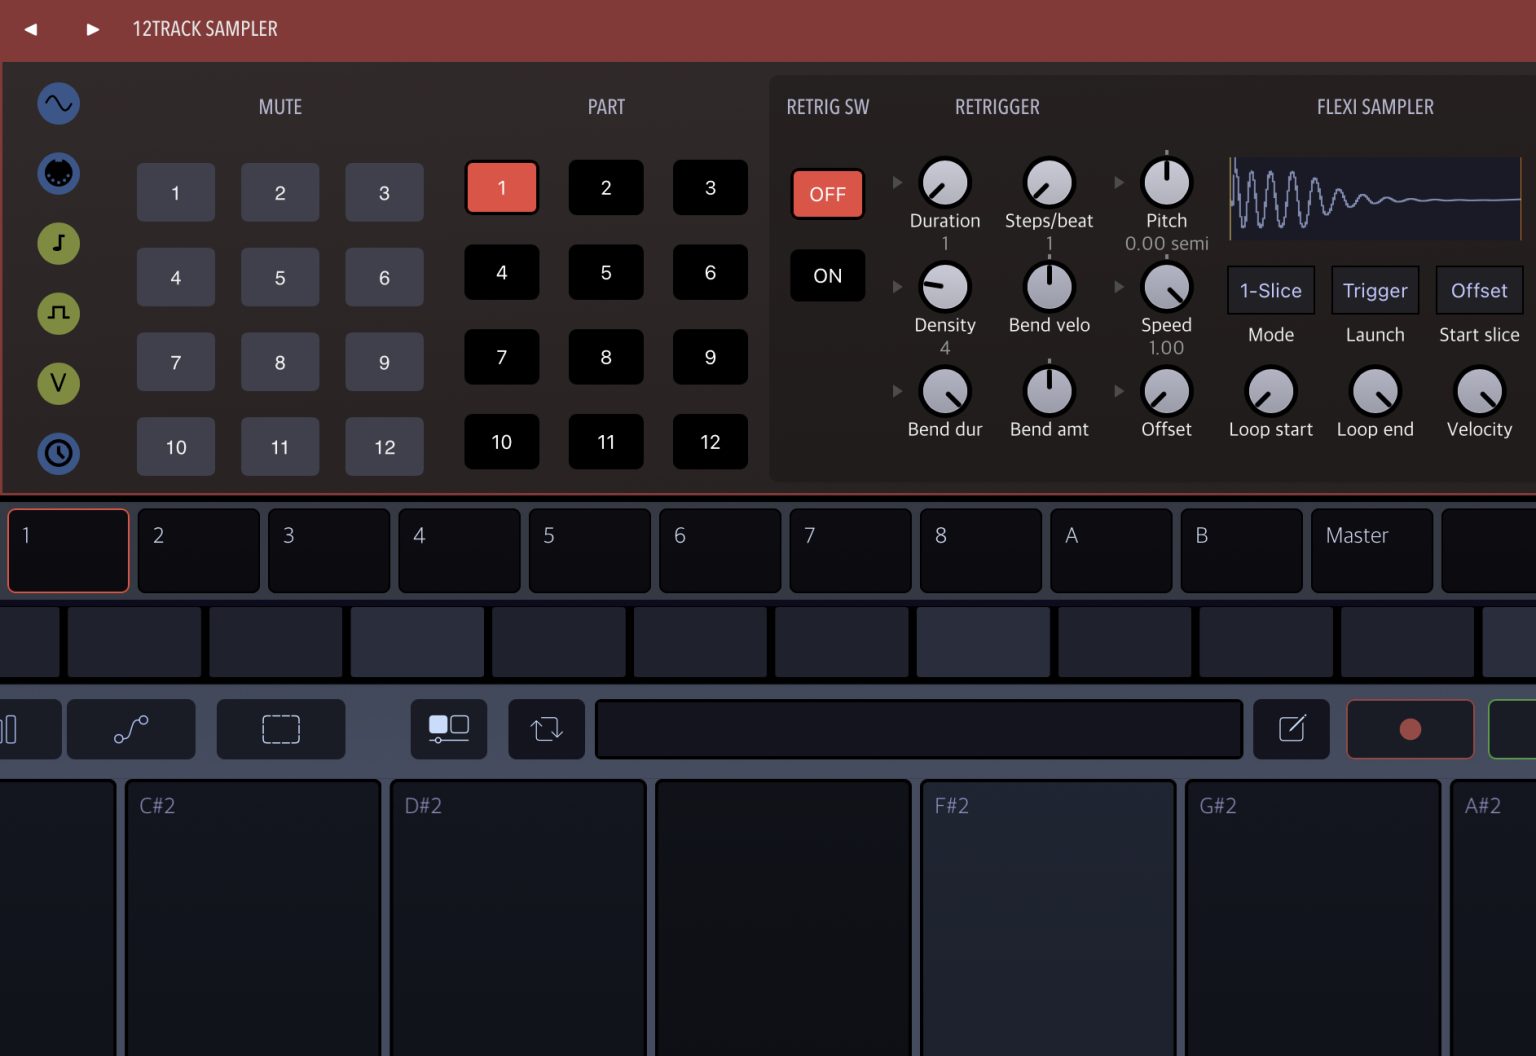Screen dimensions: 1536x1056
Task: Activate the dashed selection rectangle tool
Action: [281, 729]
